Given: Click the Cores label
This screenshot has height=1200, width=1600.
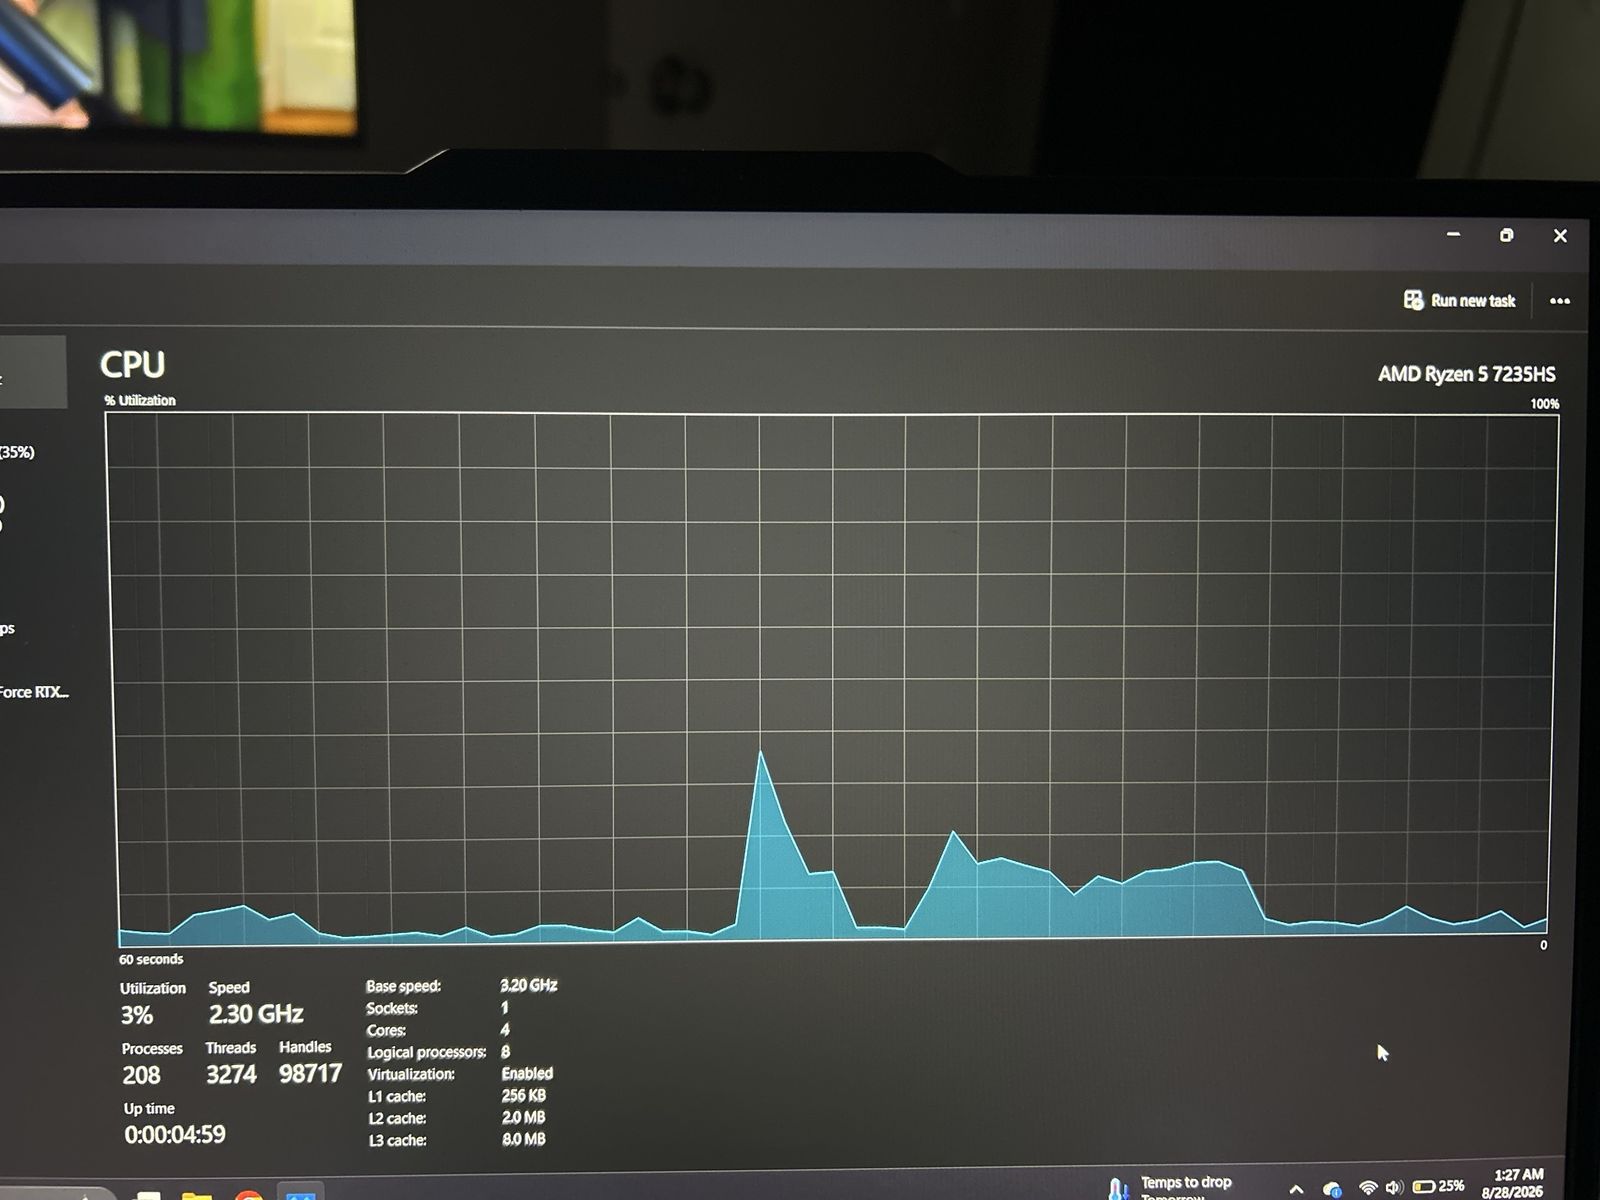Looking at the screenshot, I should (386, 1030).
